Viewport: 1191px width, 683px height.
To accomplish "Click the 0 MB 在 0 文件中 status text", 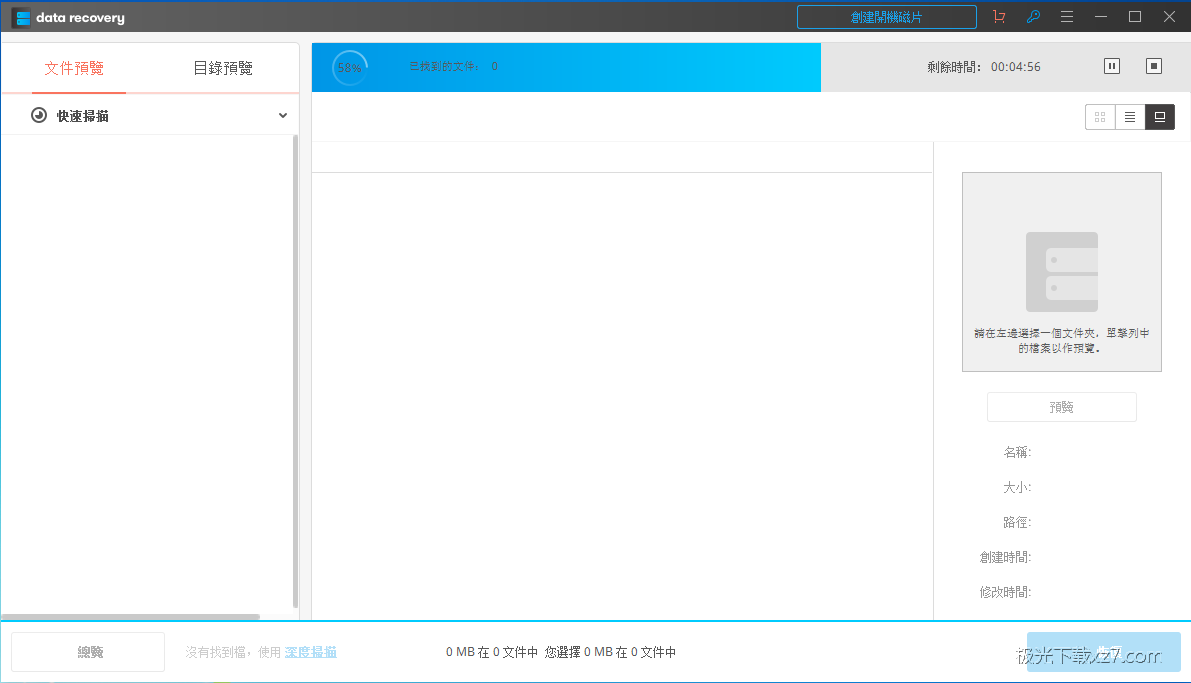I will pyautogui.click(x=491, y=652).
